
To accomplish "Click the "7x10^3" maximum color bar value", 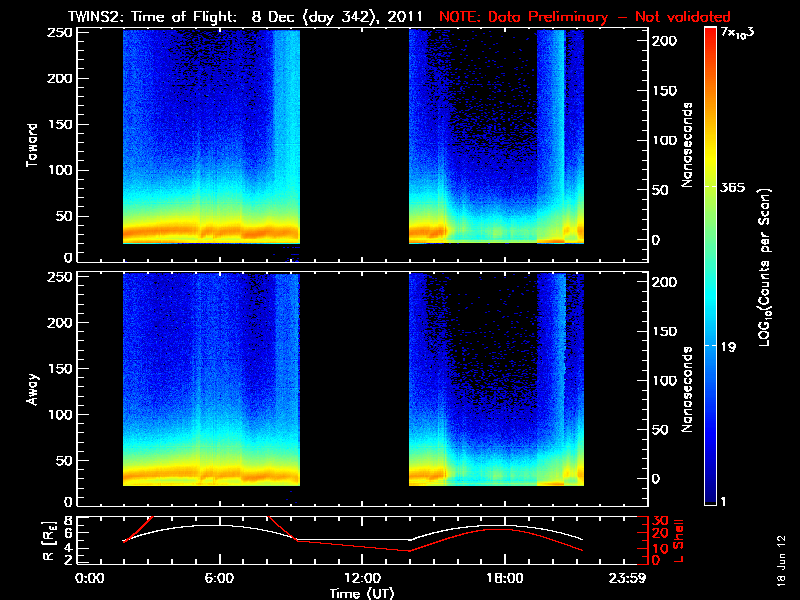I will 738,33.
